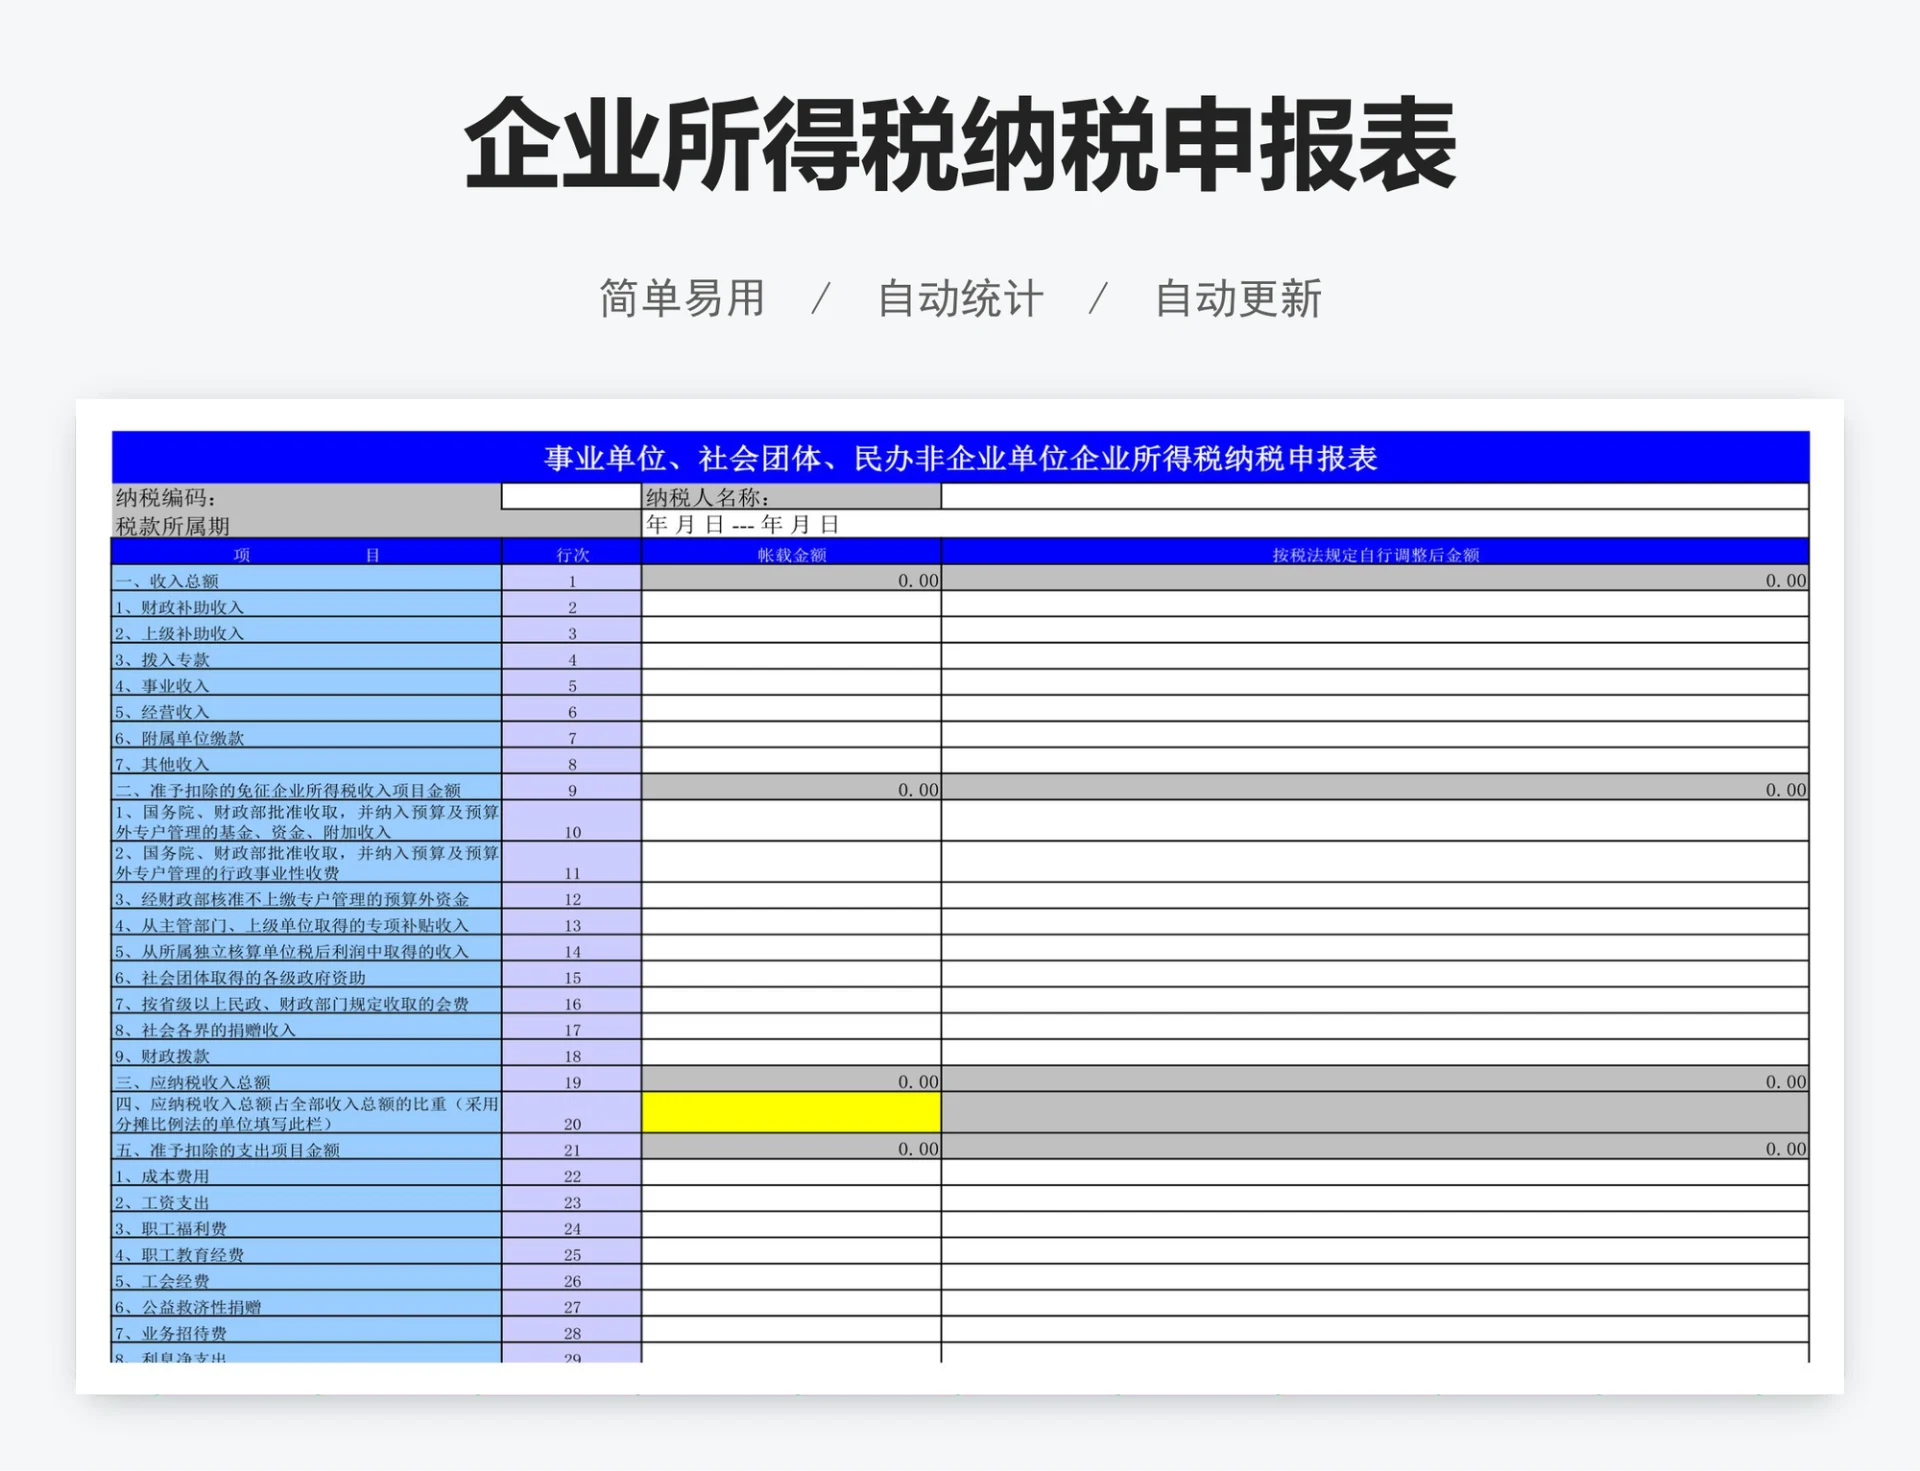
Task: Select the 成本费用 row label
Action: pyautogui.click(x=300, y=1176)
